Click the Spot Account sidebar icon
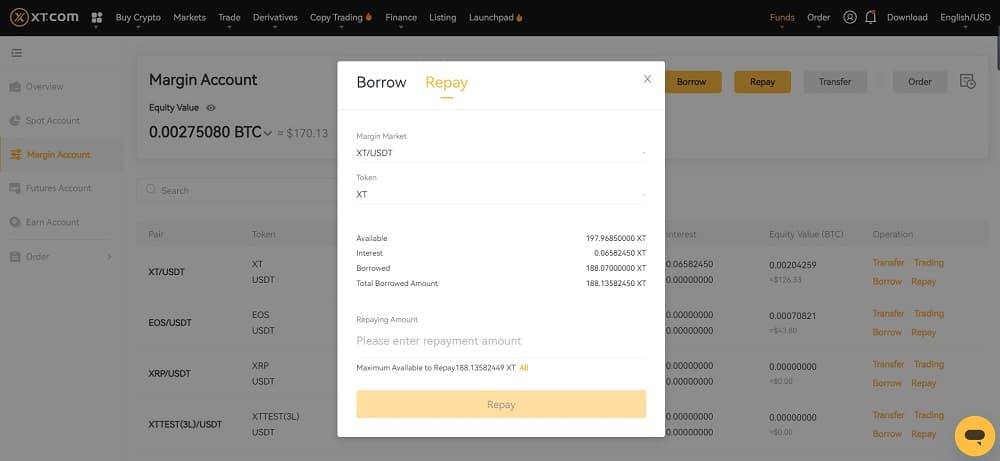The width and height of the screenshot is (1000, 461). 15,121
